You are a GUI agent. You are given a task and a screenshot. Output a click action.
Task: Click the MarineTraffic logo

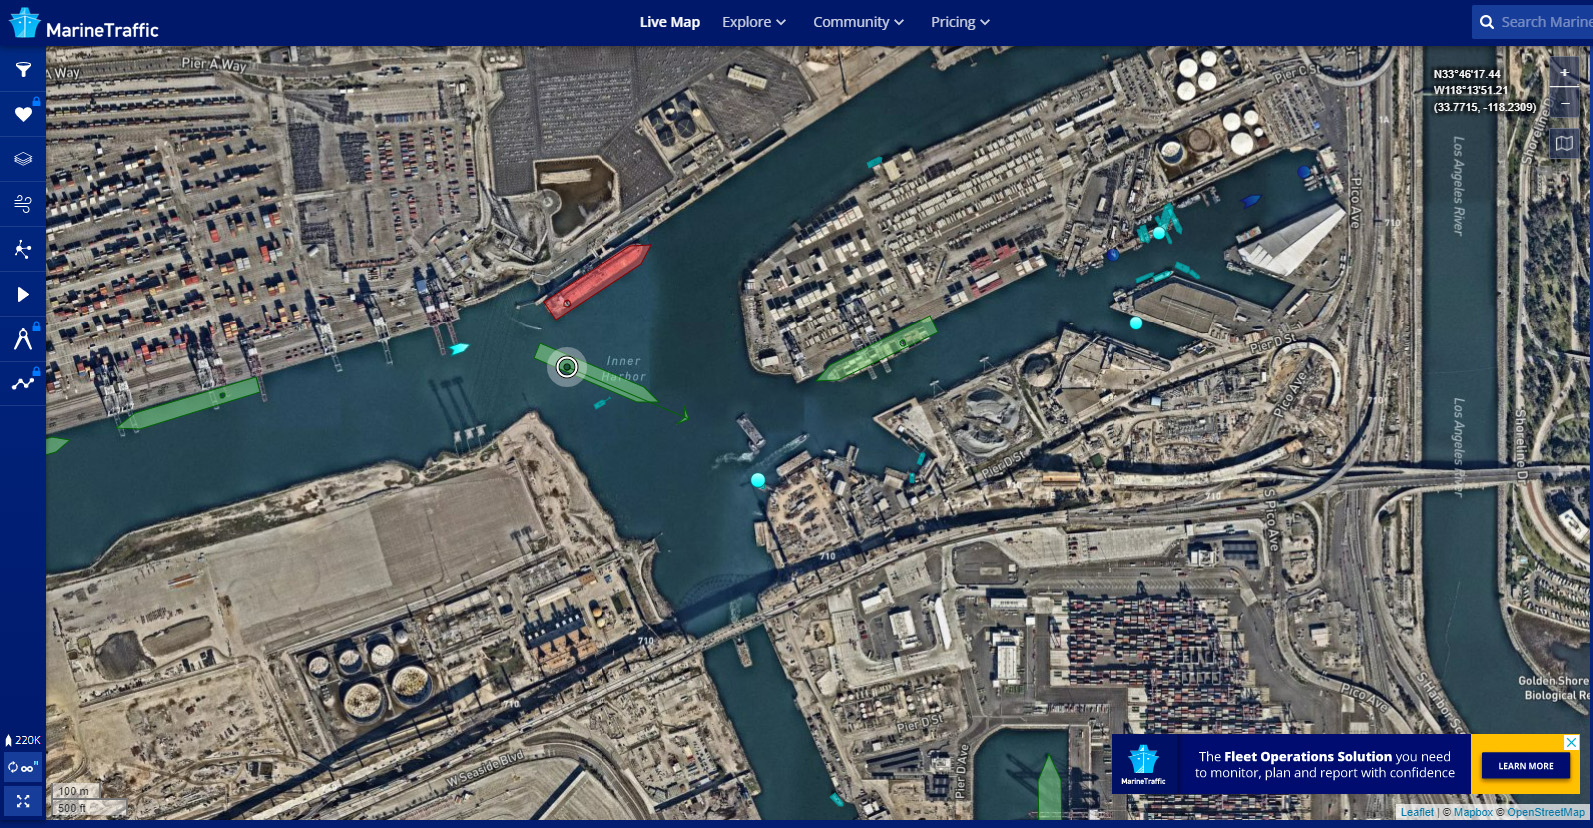(84, 24)
